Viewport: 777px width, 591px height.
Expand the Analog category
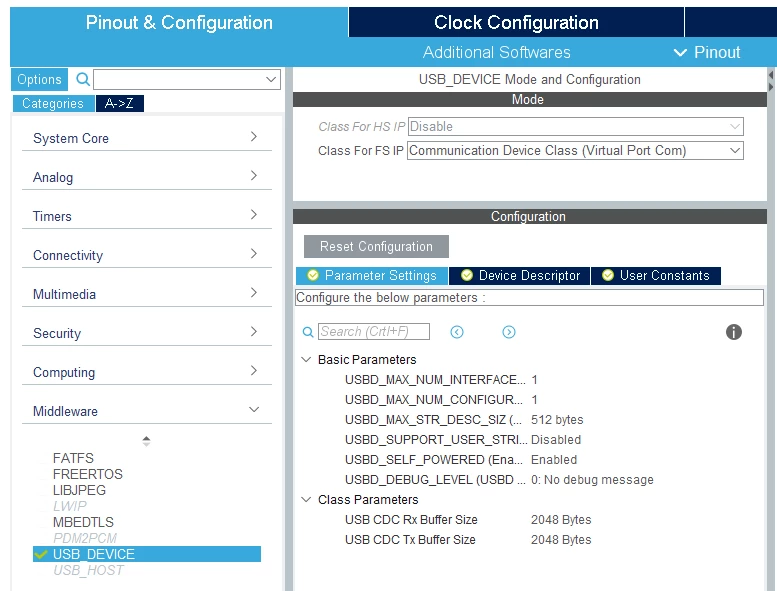[147, 177]
